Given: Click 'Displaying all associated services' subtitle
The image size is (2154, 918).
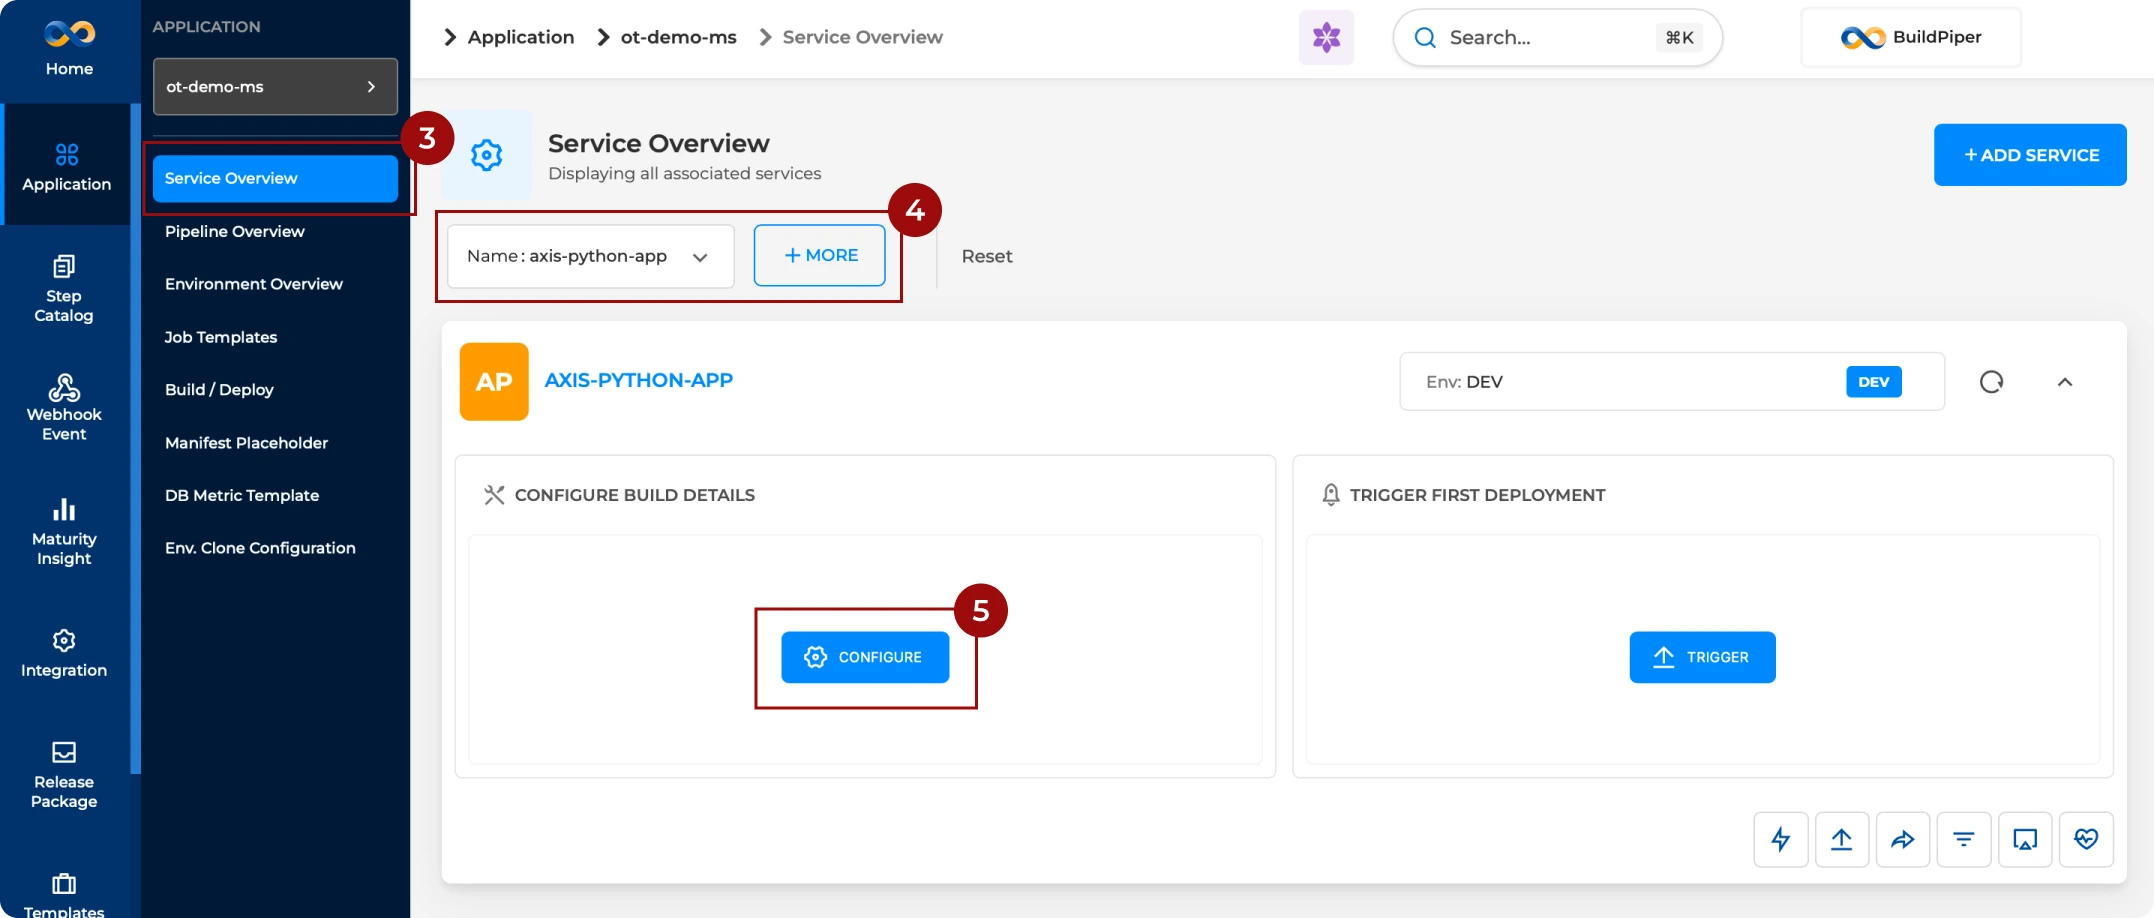Looking at the screenshot, I should (684, 173).
